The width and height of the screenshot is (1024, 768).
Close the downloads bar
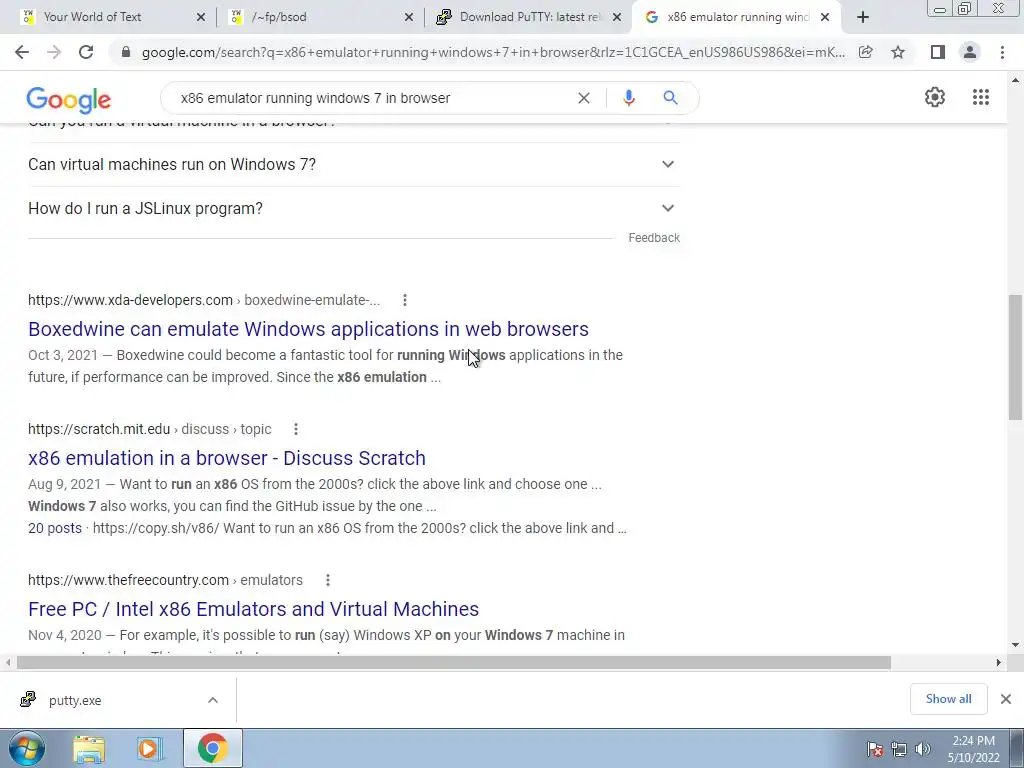1006,699
